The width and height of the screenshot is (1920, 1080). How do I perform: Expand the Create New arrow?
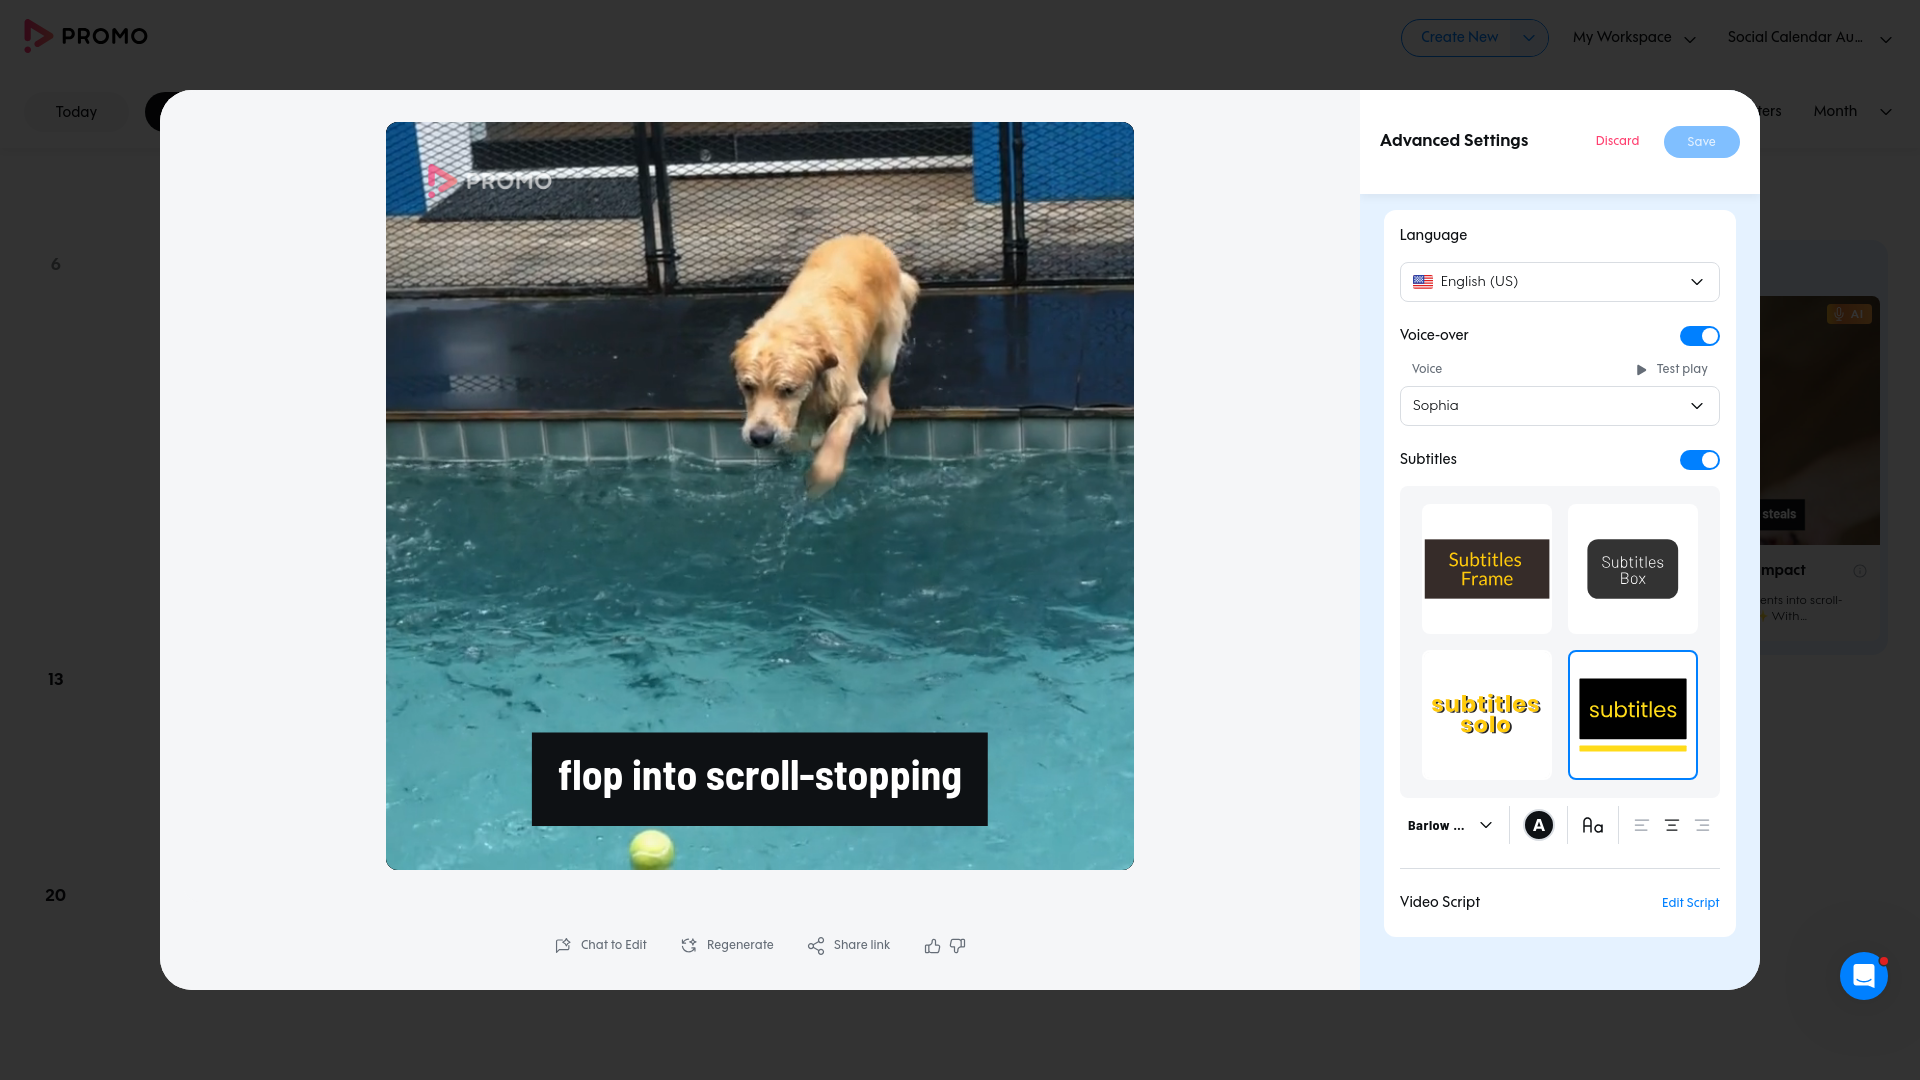tap(1528, 38)
